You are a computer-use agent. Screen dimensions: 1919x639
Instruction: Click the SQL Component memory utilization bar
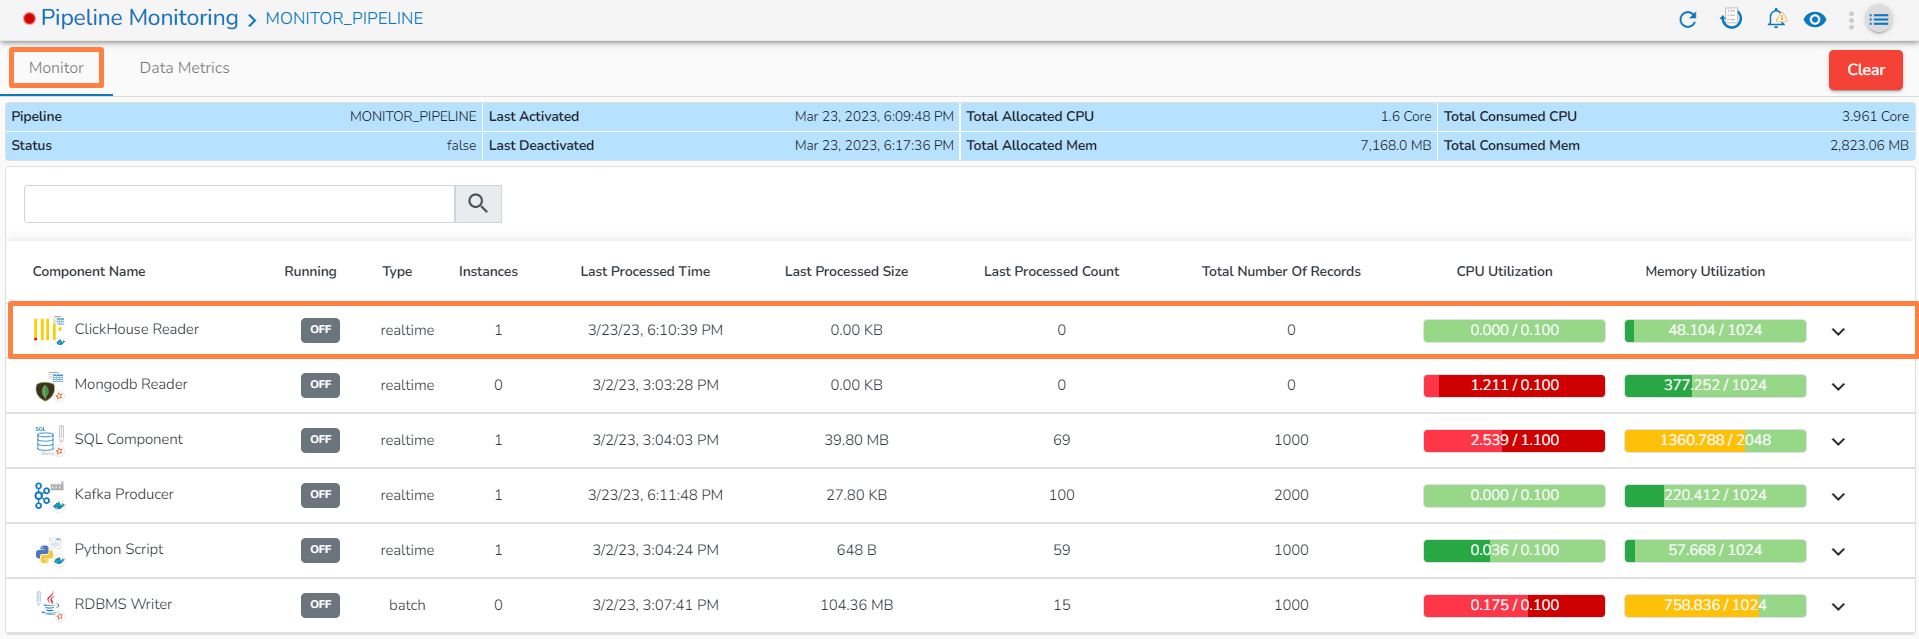1715,440
